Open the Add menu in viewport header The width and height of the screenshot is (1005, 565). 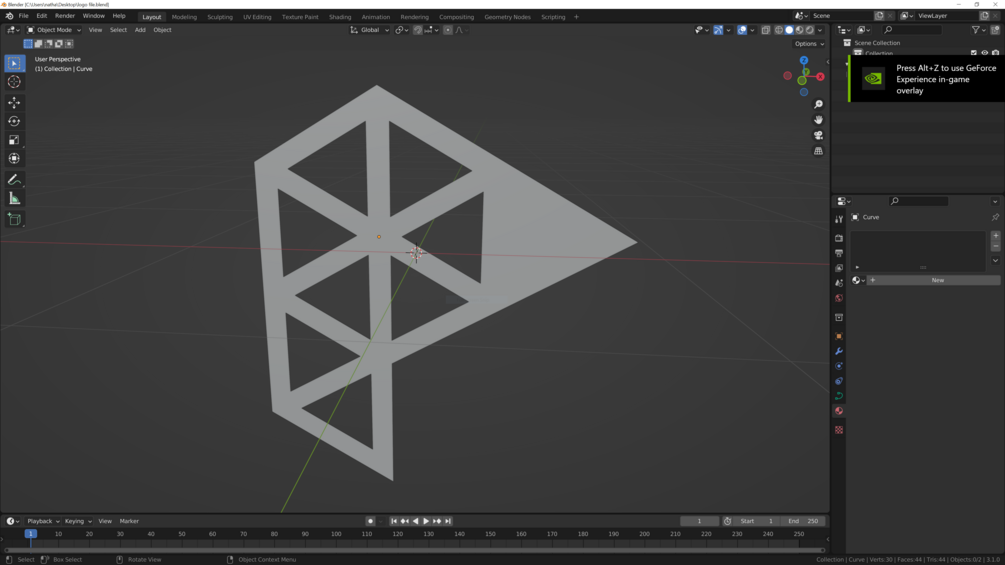140,30
